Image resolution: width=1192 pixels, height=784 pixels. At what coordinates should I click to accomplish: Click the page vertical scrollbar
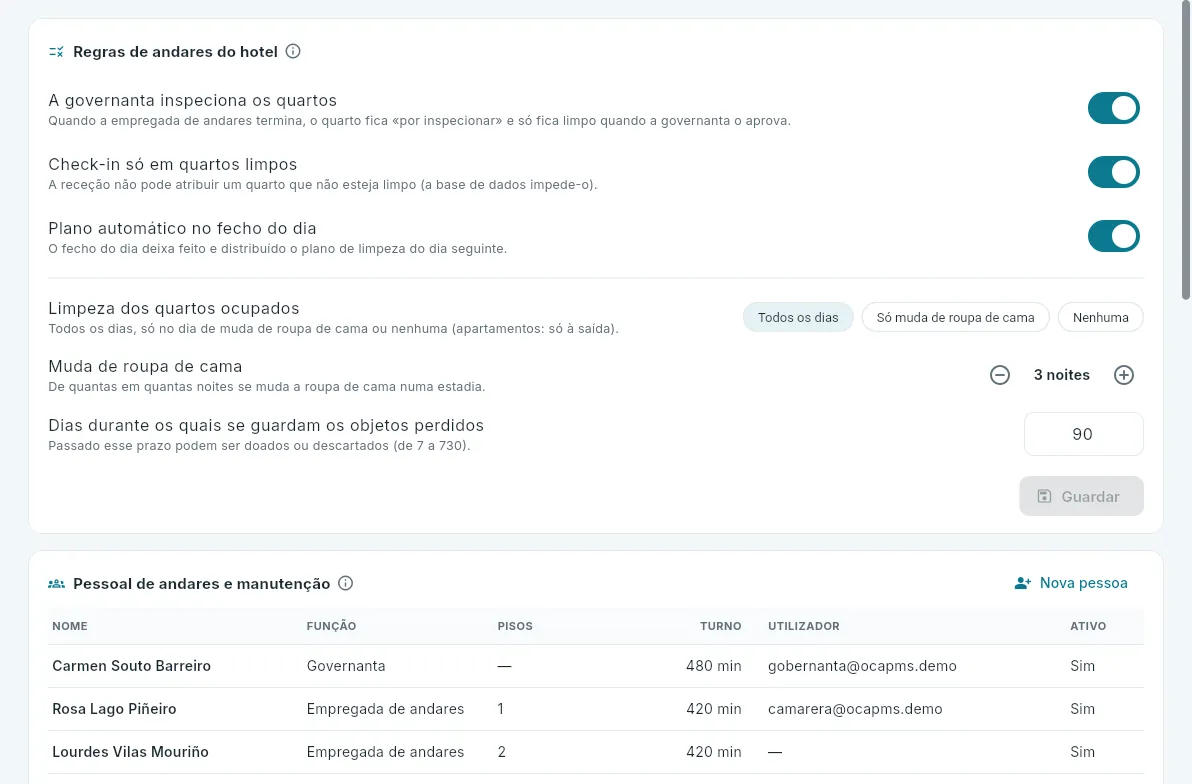point(1186,152)
